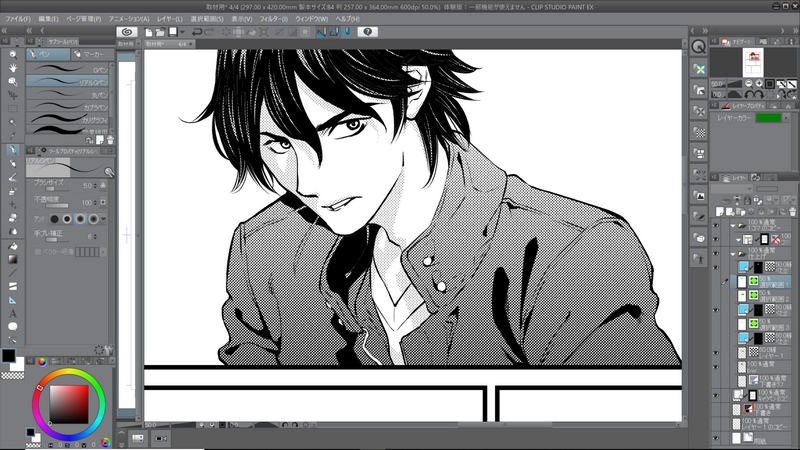Select the Airbrush tool
The image size is (800, 450).
[13, 191]
